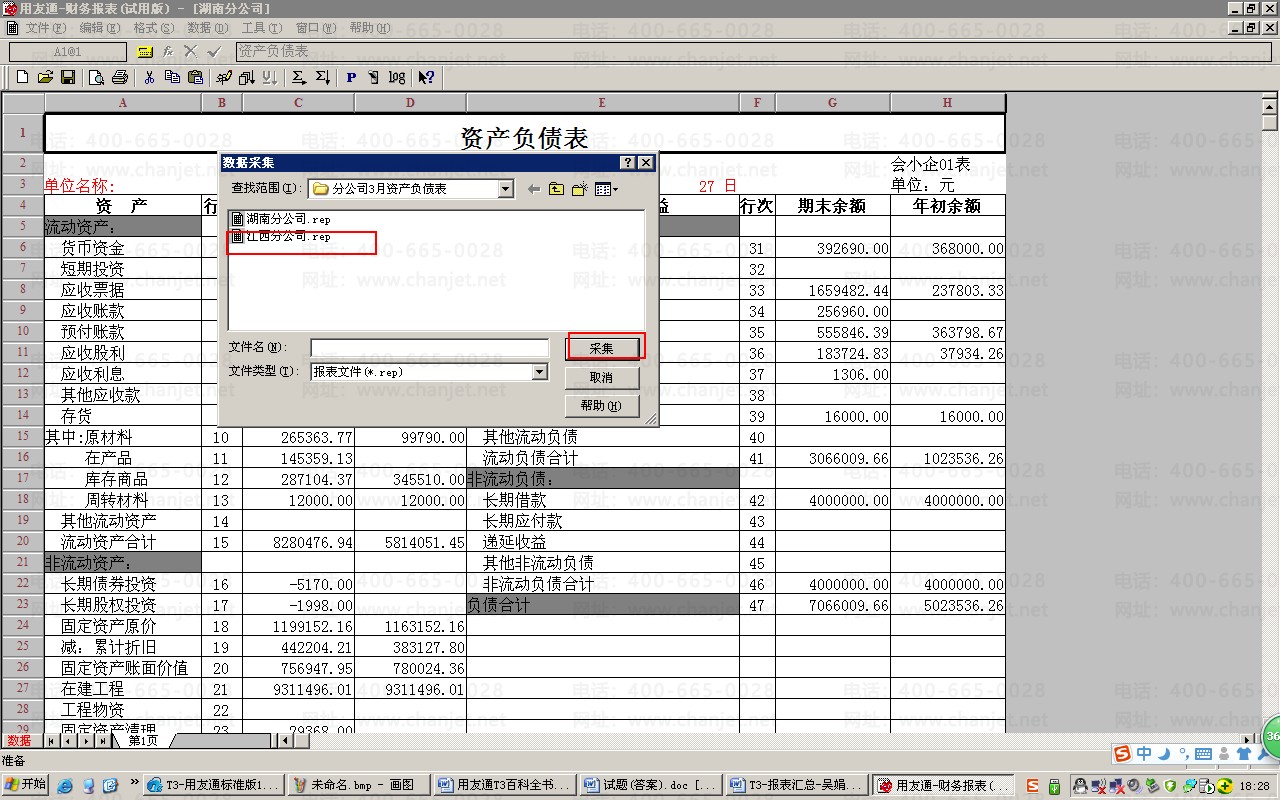Click the fx function icon in formula bar

pyautogui.click(x=167, y=51)
